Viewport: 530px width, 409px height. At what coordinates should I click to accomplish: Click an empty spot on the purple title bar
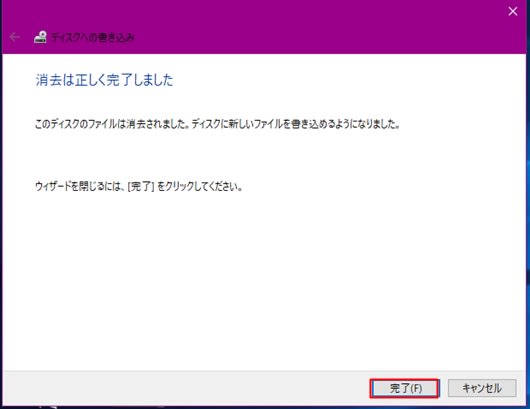point(304,27)
